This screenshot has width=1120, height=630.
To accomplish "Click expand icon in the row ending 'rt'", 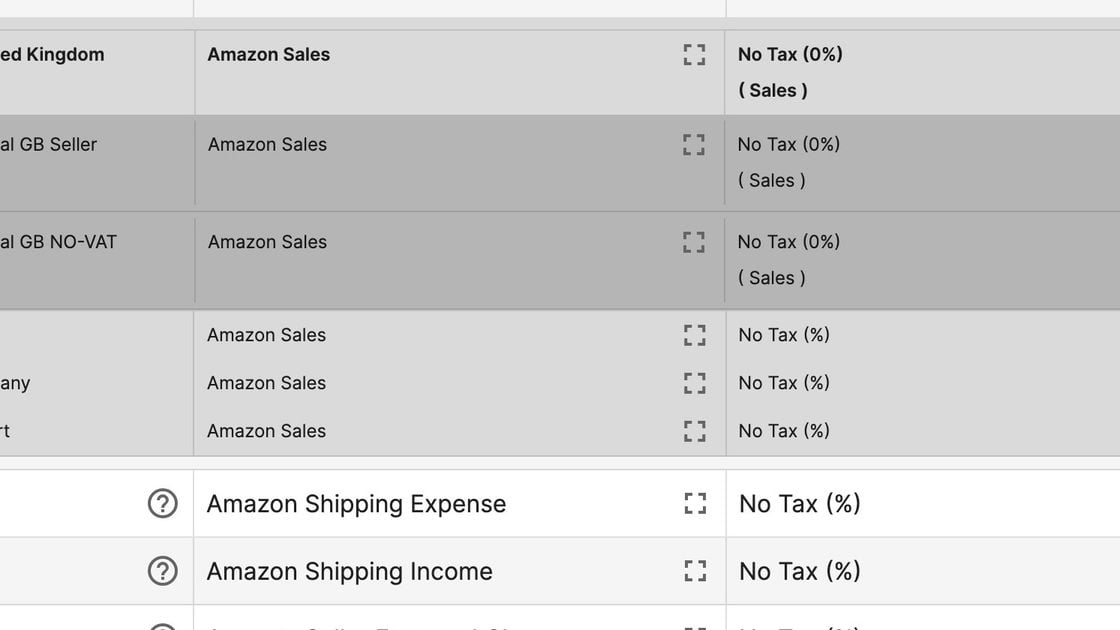I will coord(694,431).
